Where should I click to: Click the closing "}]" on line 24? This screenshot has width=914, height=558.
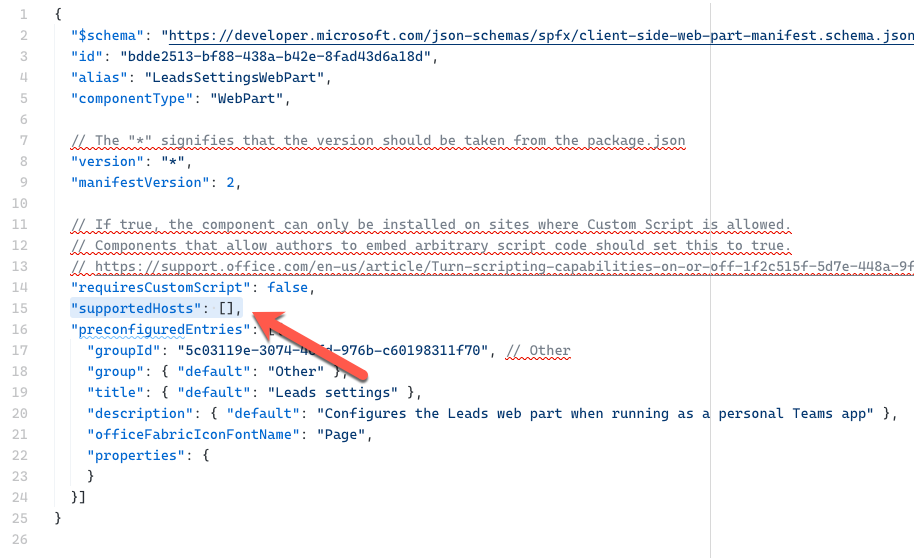[78, 497]
